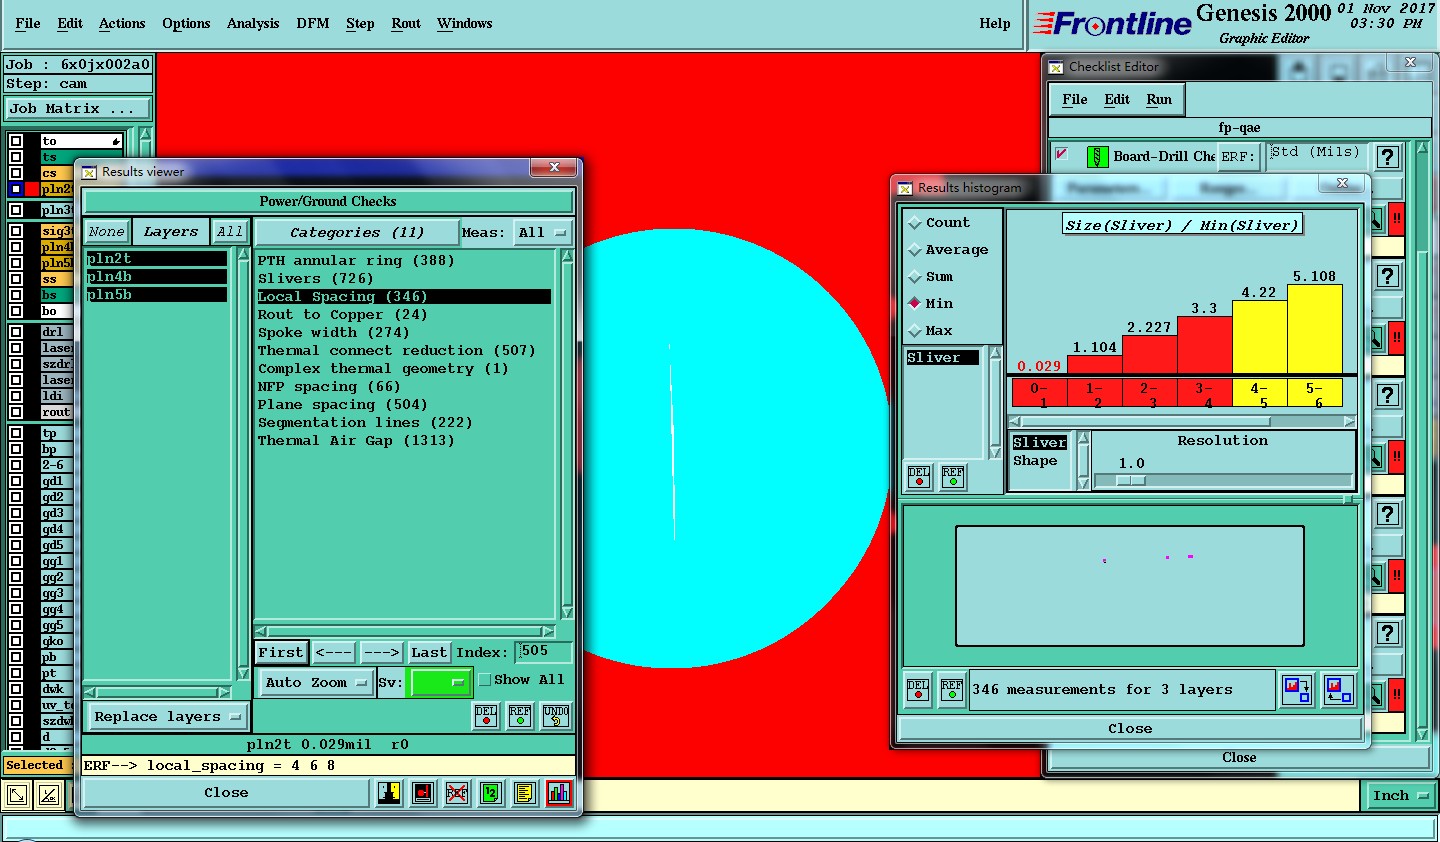This screenshot has width=1440, height=842.
Task: Open the Rout menu
Action: [x=406, y=23]
